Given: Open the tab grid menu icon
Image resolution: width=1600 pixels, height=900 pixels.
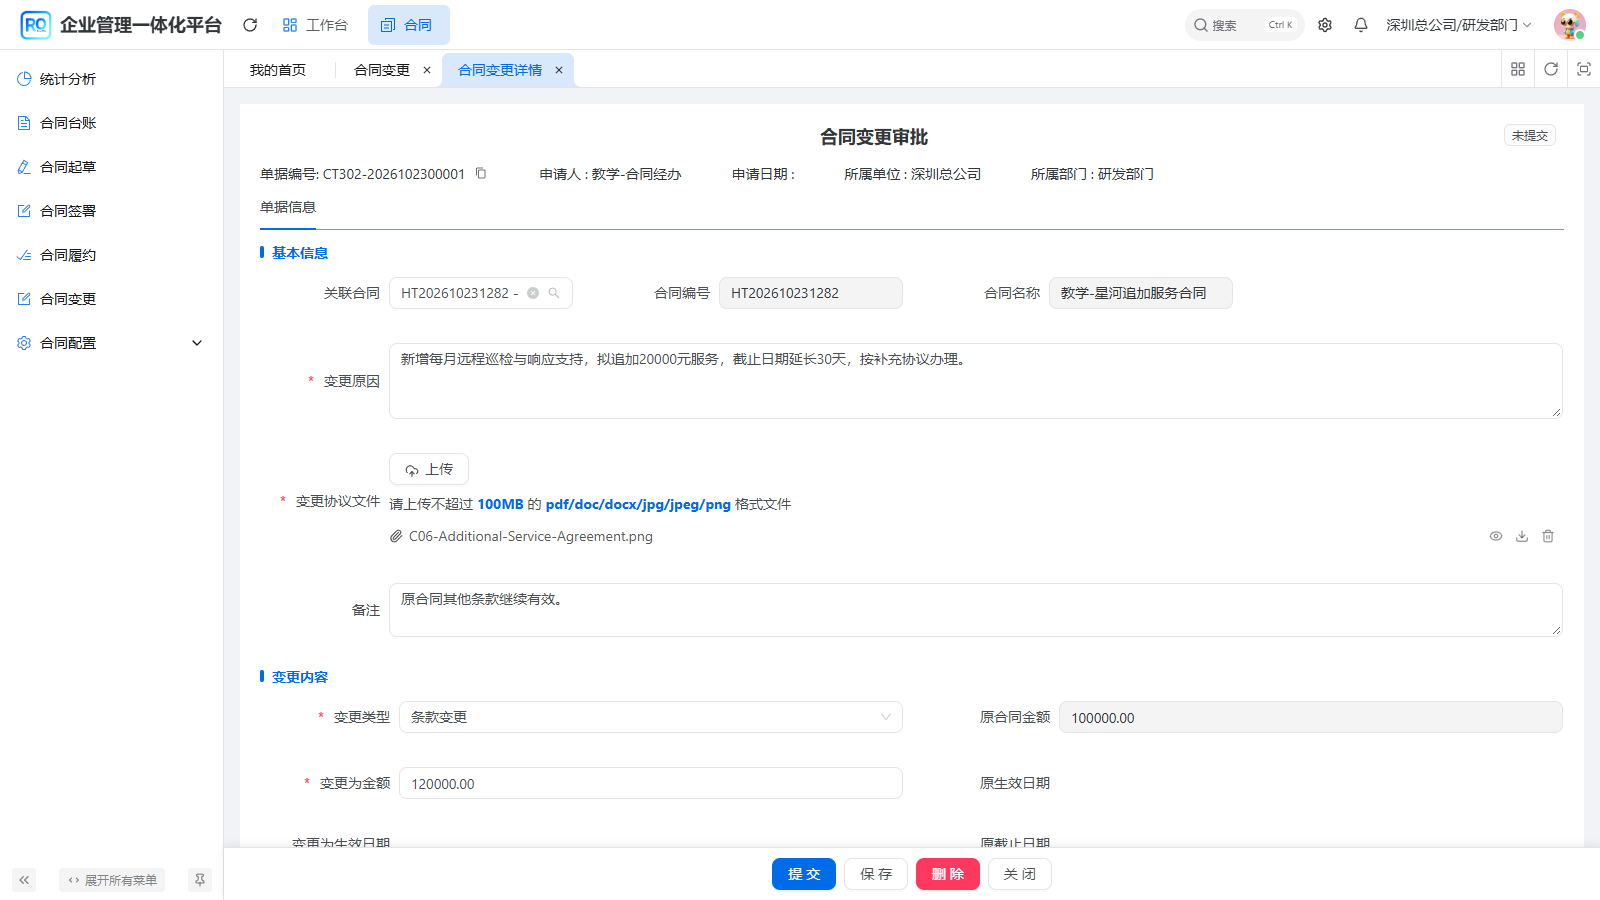Looking at the screenshot, I should point(1518,69).
